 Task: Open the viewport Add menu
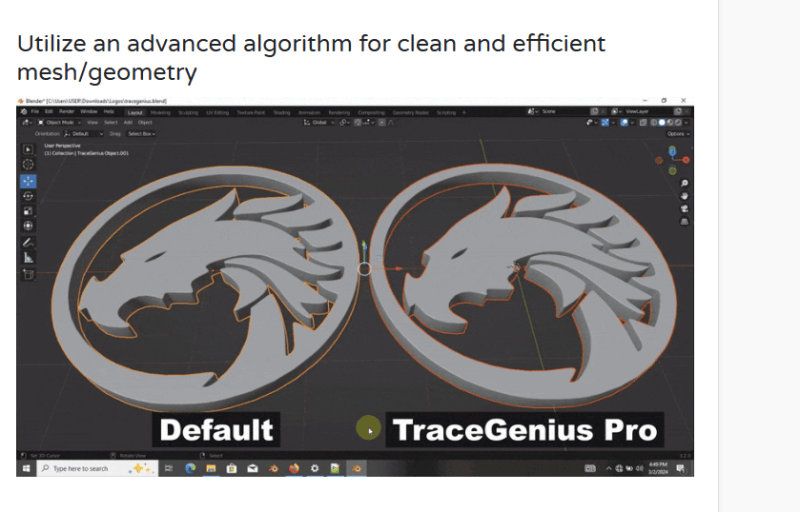coord(128,122)
